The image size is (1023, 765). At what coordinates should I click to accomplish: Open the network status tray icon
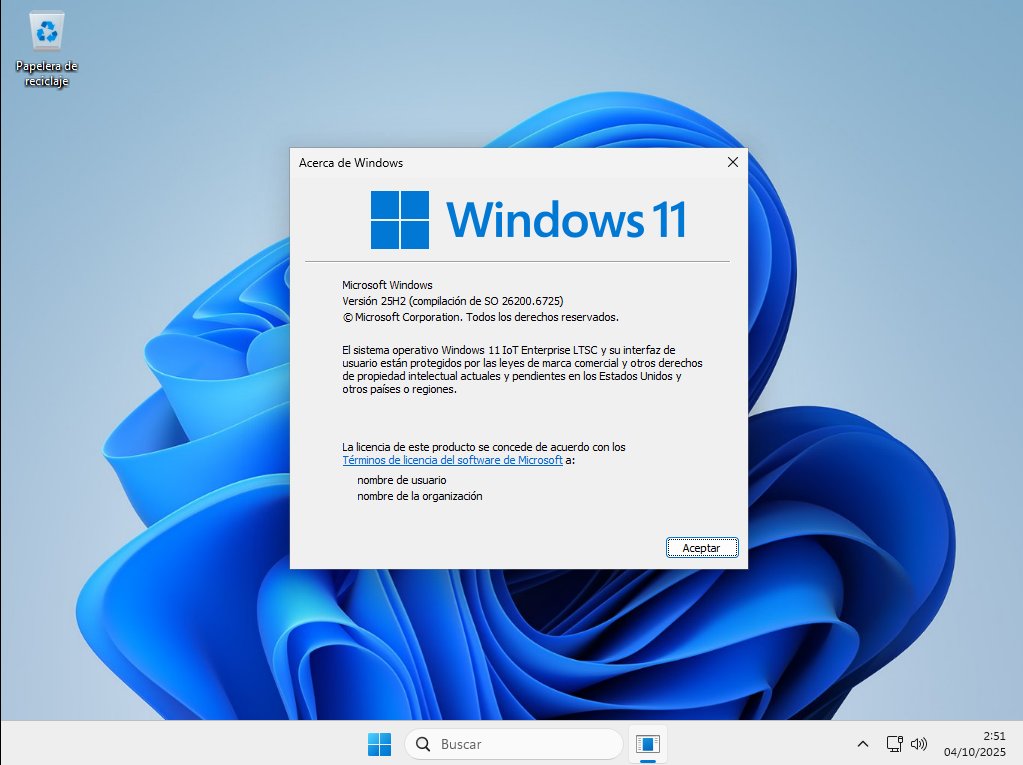pyautogui.click(x=894, y=744)
